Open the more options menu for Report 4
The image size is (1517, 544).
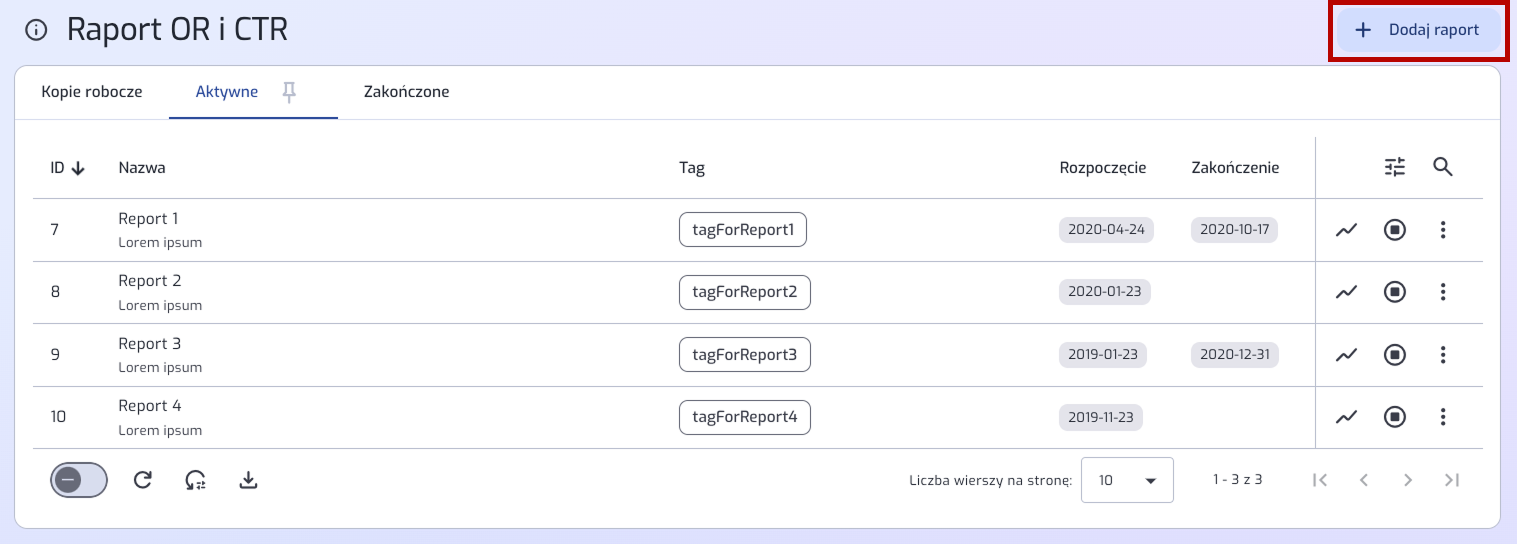tap(1442, 416)
